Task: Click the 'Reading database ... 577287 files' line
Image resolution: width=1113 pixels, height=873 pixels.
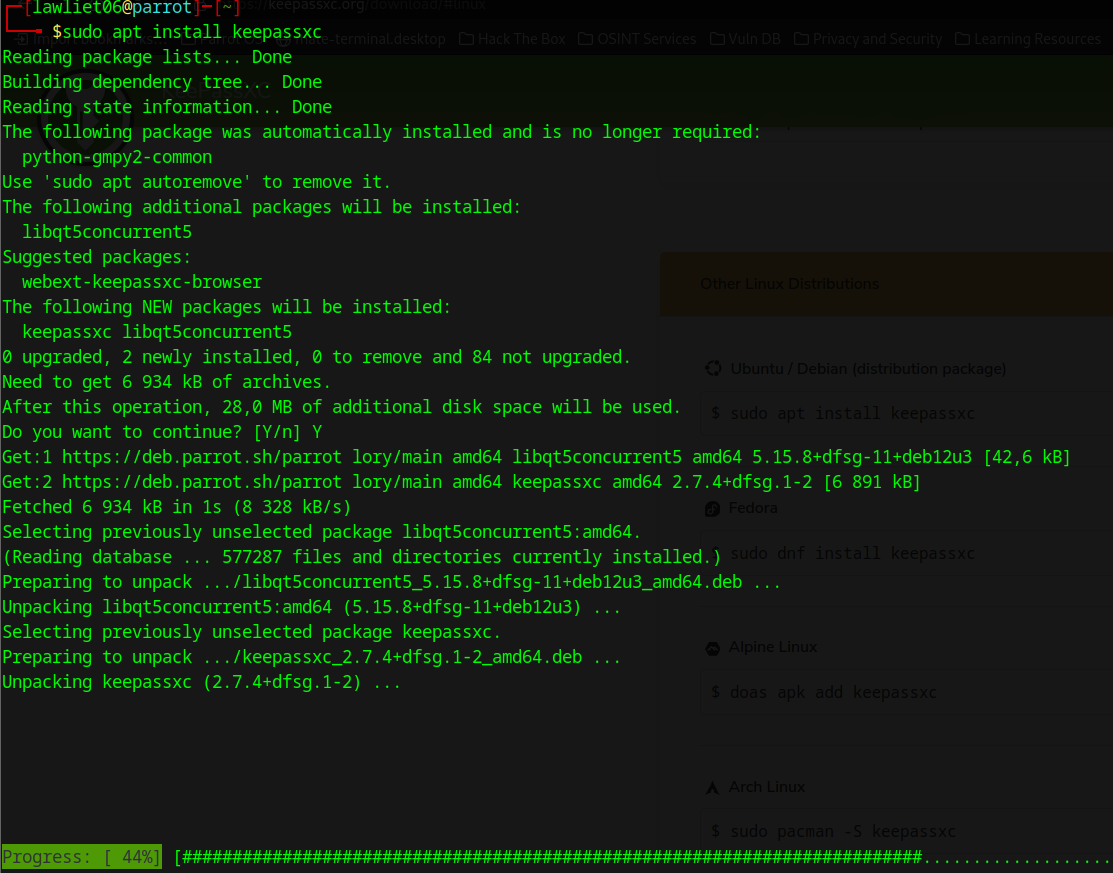Action: coord(361,557)
